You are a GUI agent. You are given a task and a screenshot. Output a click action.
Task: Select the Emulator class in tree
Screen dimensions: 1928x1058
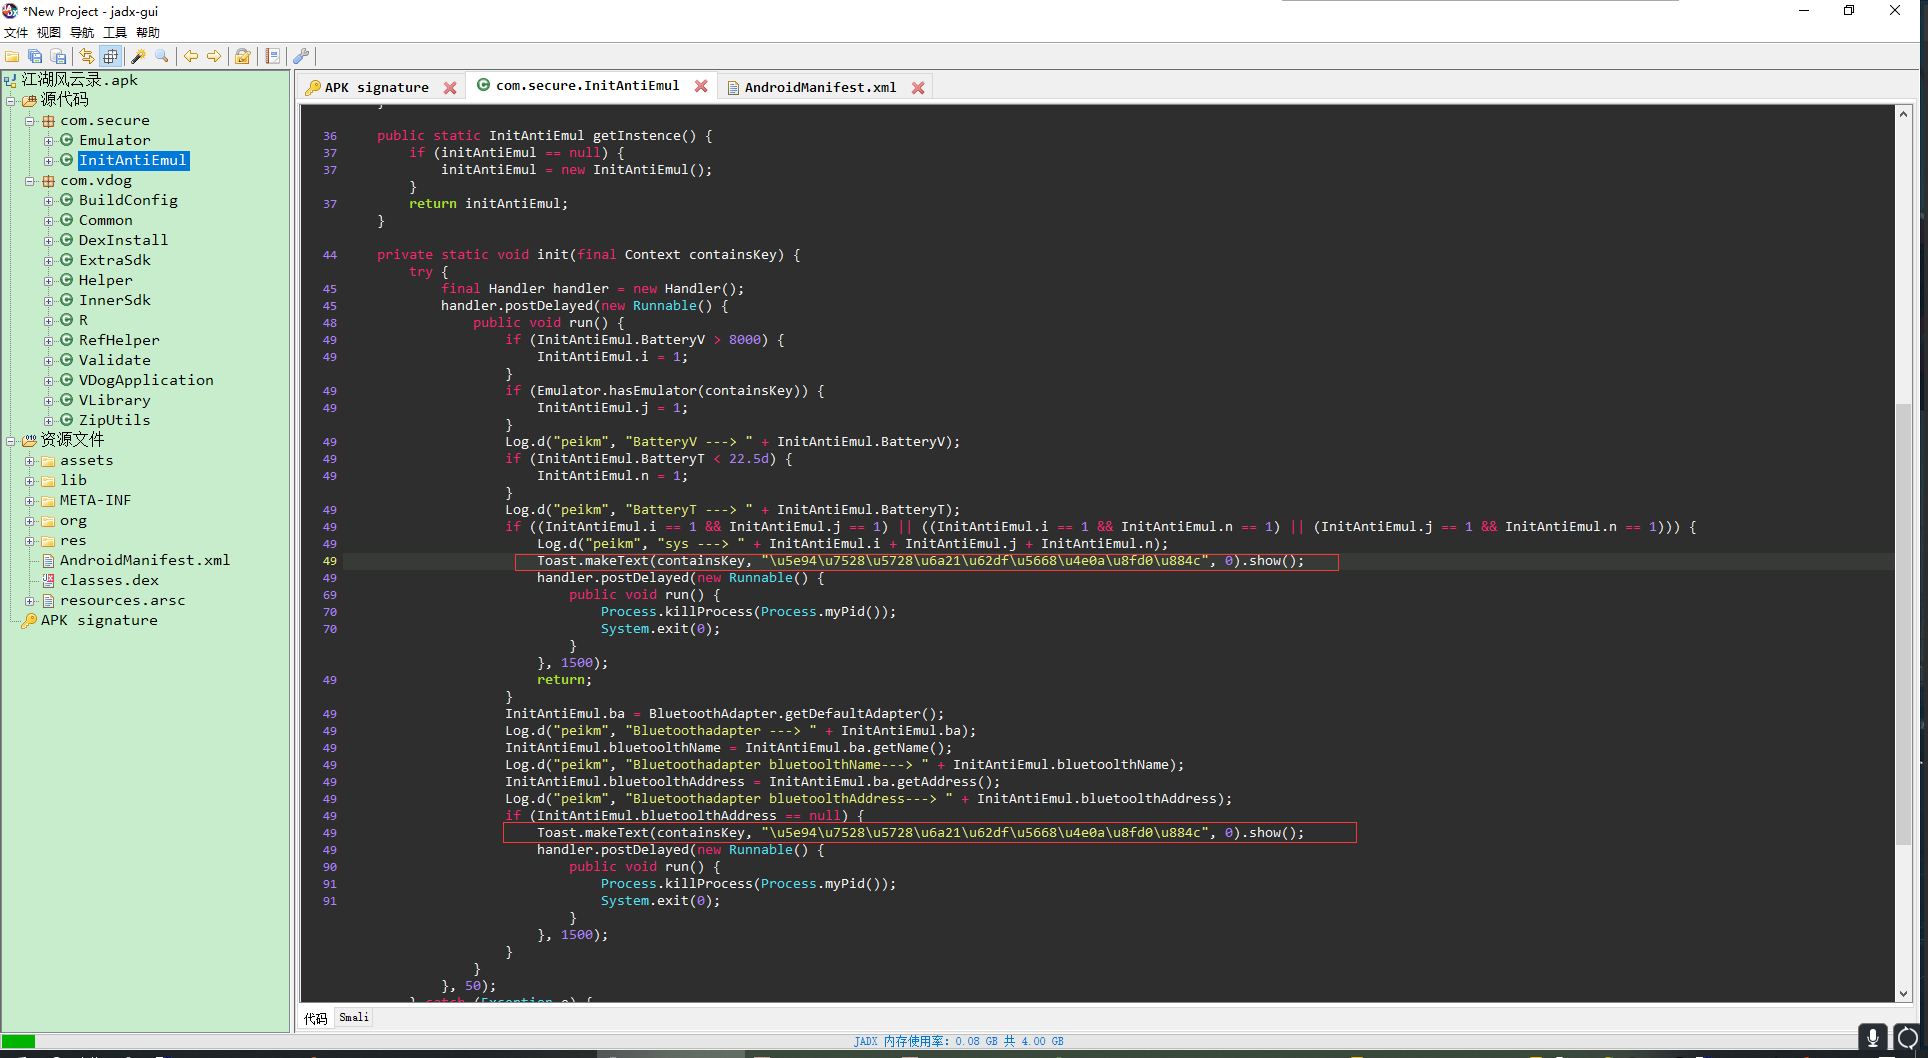[114, 140]
